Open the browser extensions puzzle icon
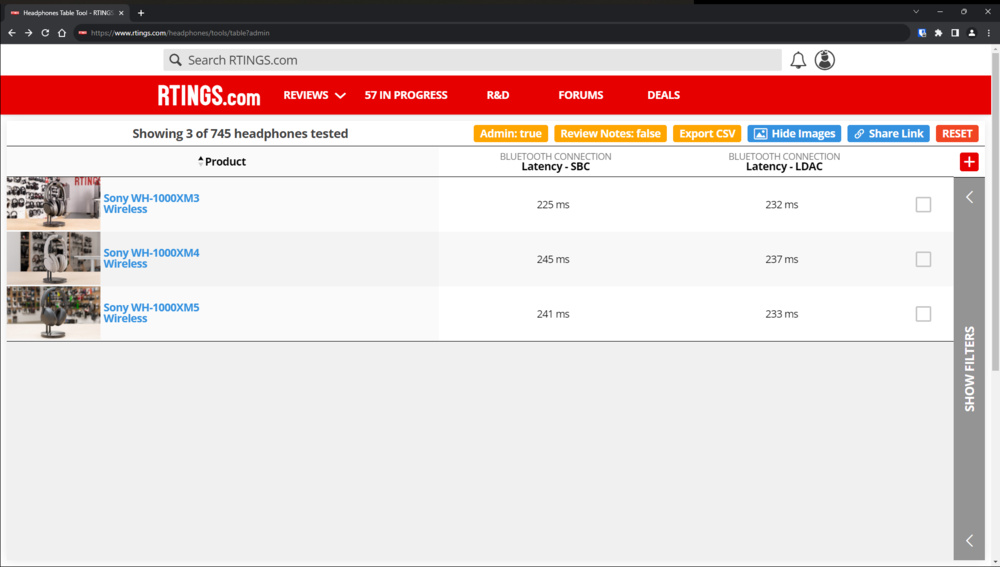This screenshot has width=1000, height=567. pos(938,33)
